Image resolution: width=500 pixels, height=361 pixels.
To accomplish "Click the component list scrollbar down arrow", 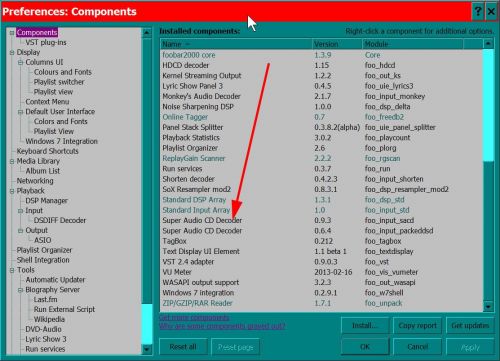I will click(x=488, y=307).
